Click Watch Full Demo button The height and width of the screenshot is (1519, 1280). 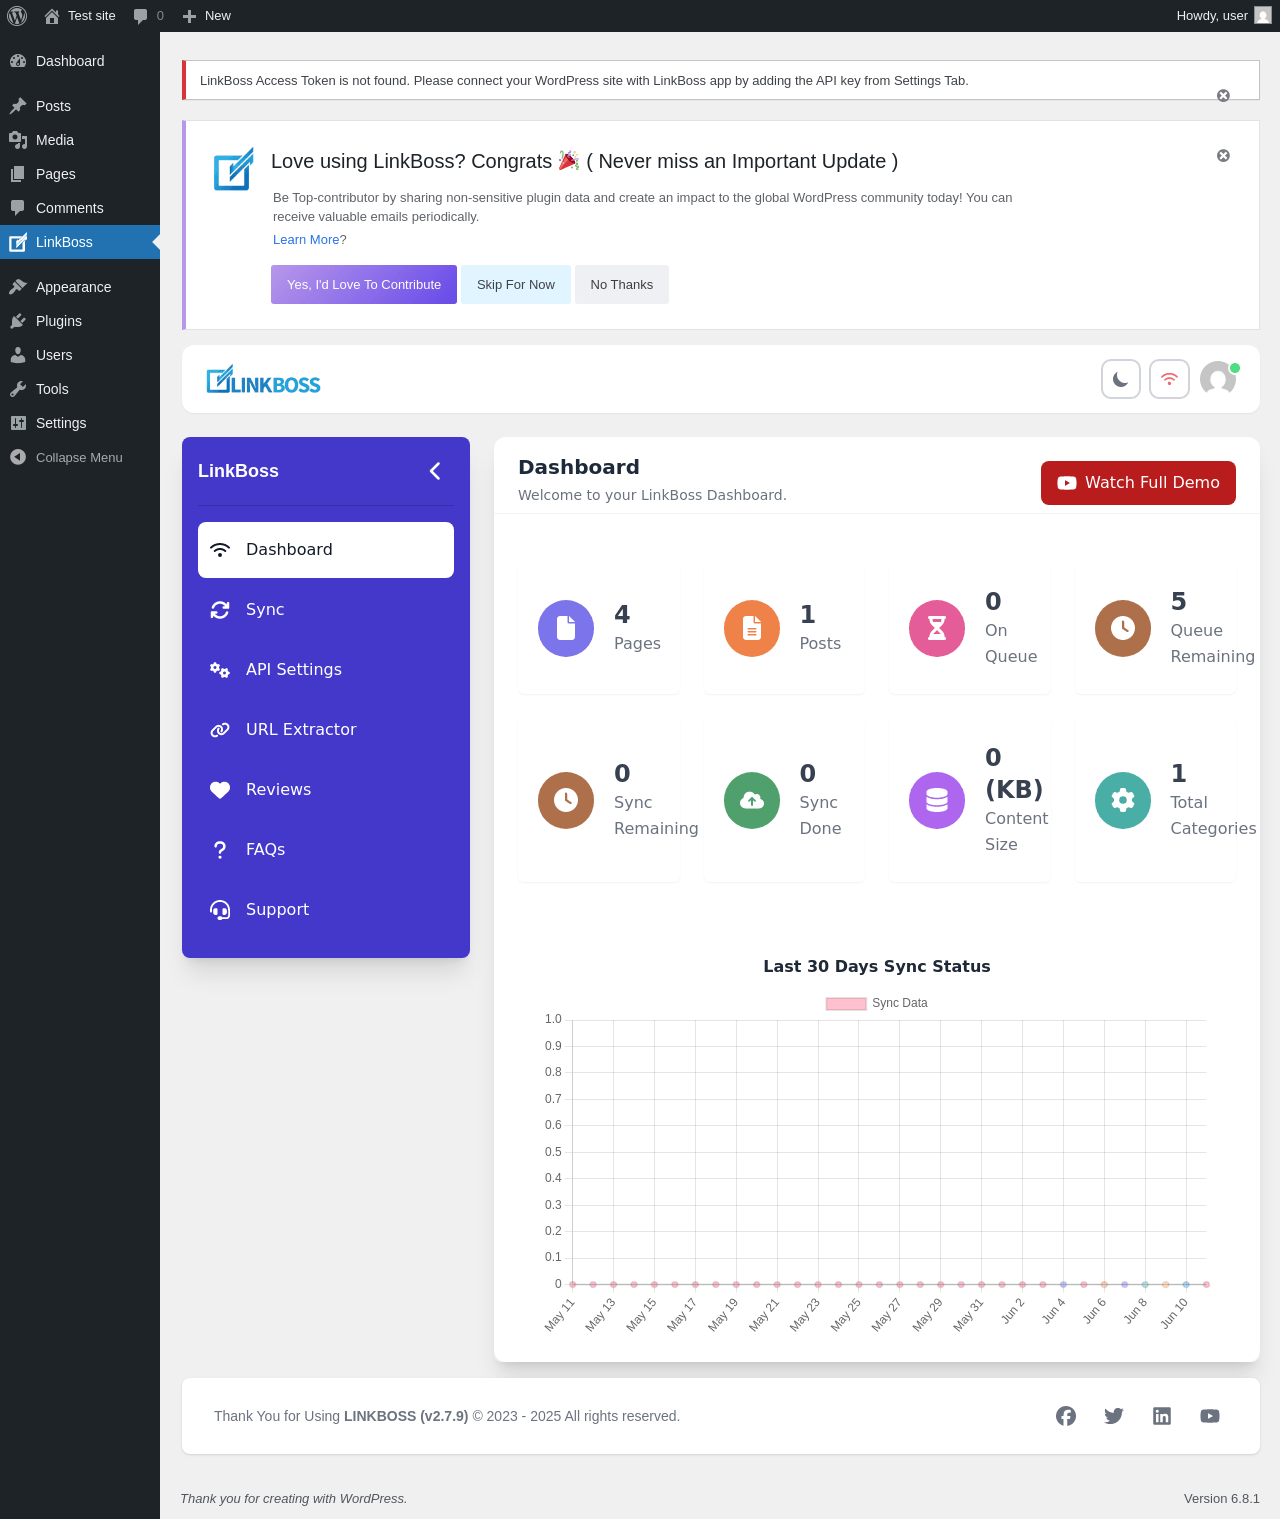click(x=1138, y=483)
